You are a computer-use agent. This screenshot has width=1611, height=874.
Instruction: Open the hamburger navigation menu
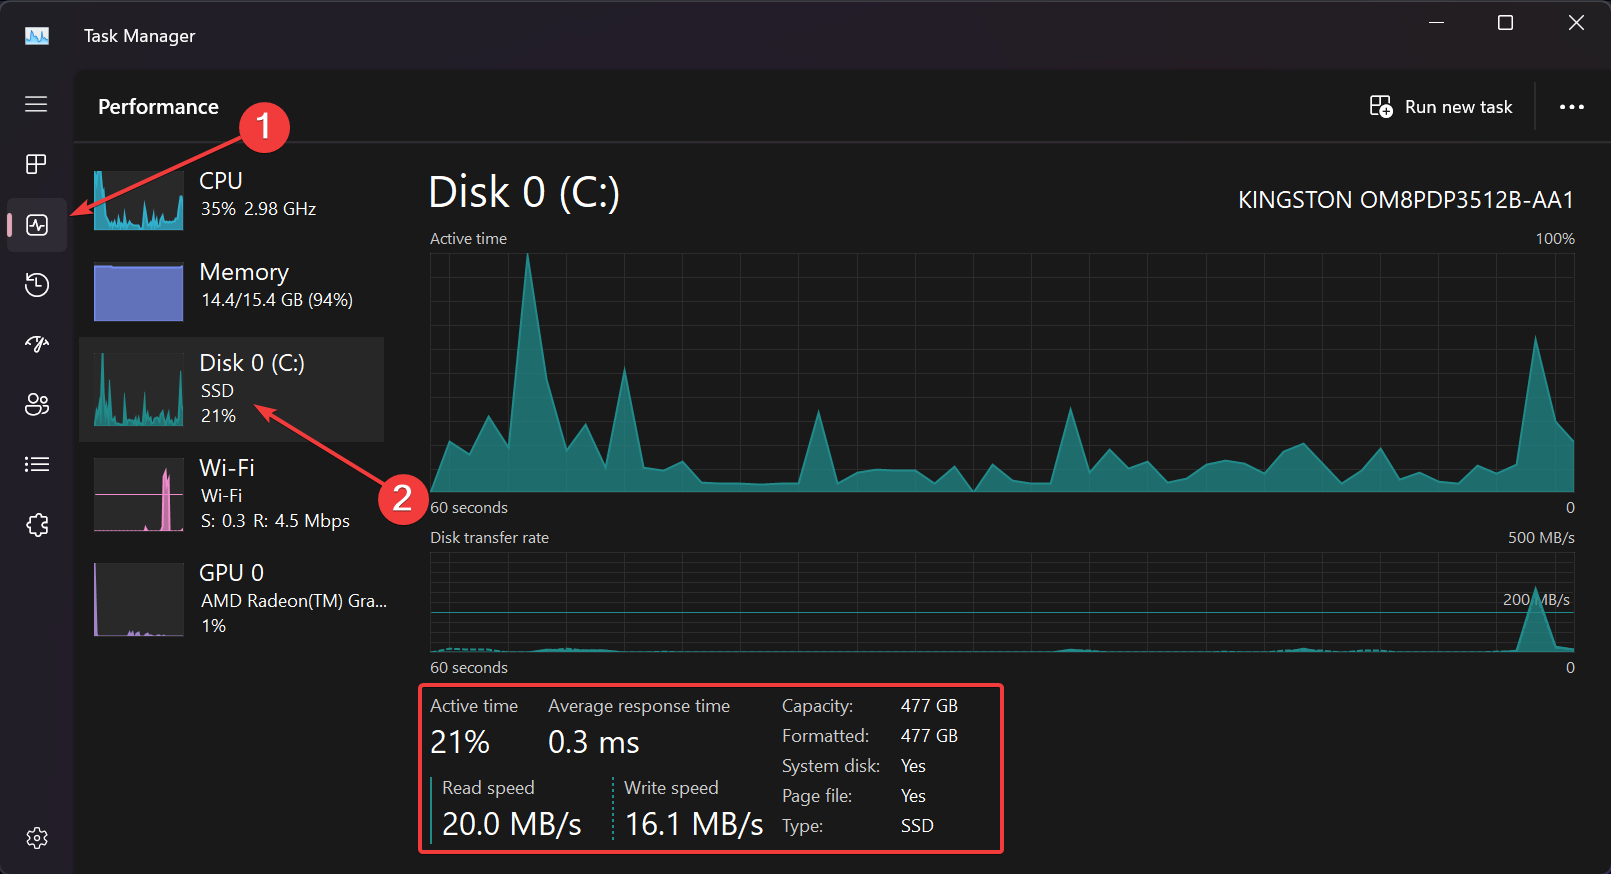click(36, 104)
